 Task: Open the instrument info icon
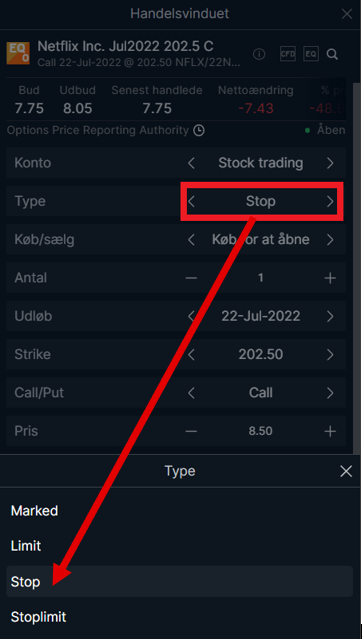click(259, 54)
